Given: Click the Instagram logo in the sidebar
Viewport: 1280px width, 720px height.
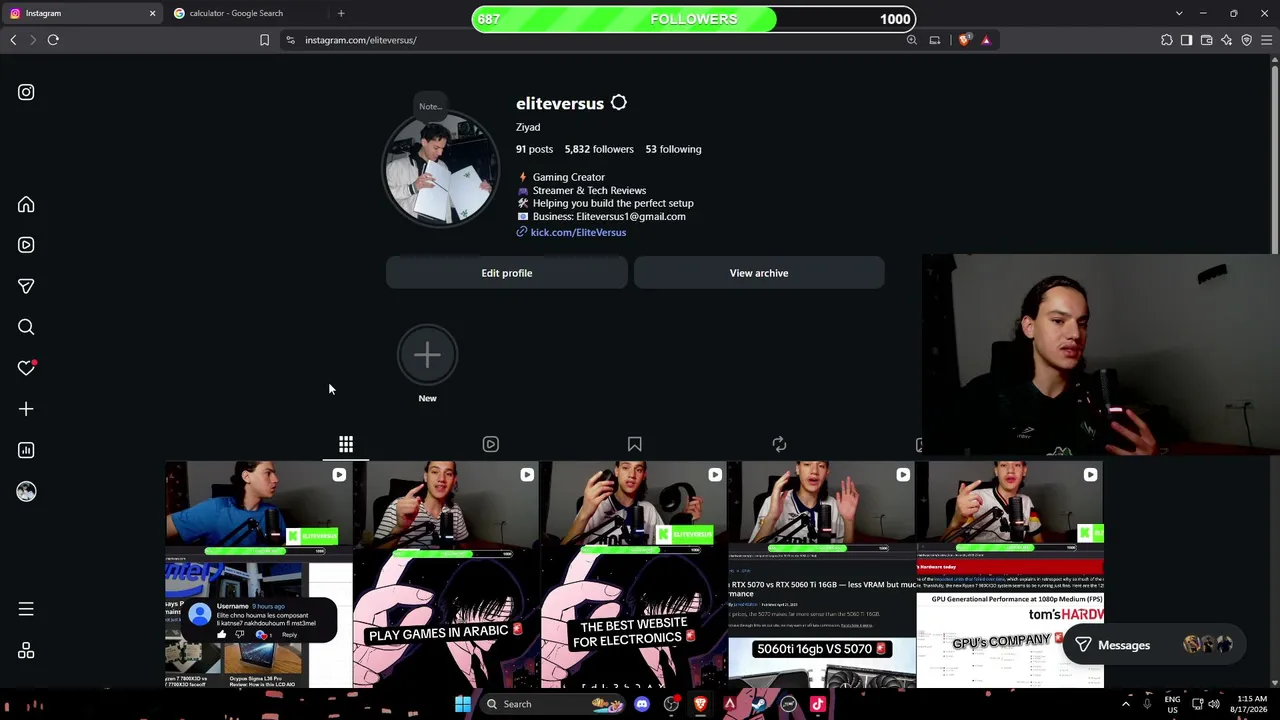Looking at the screenshot, I should point(26,92).
